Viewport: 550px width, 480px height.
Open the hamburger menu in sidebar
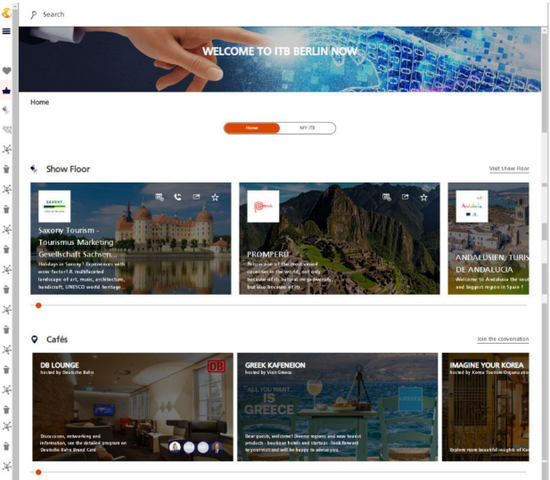click(x=6, y=32)
